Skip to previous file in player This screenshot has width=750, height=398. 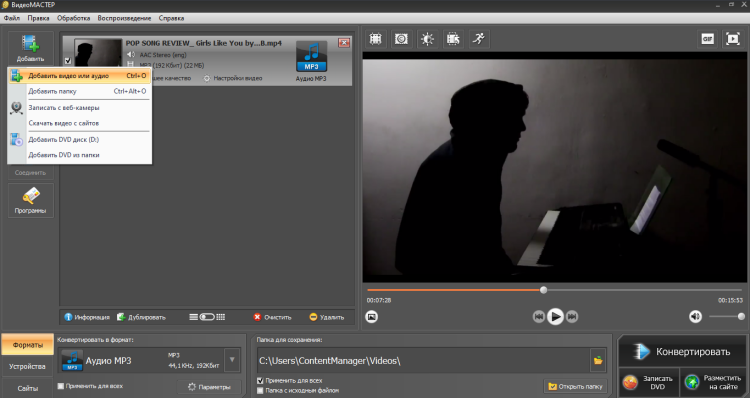539,317
